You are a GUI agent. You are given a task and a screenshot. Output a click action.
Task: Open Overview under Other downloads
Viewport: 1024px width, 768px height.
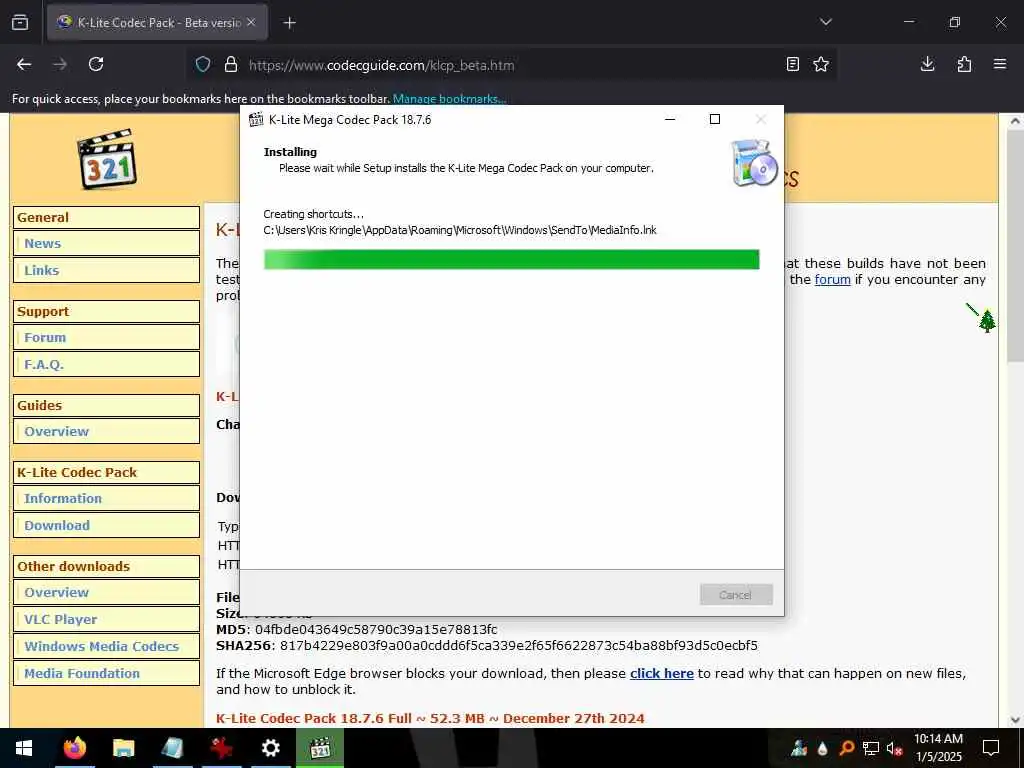pos(56,592)
